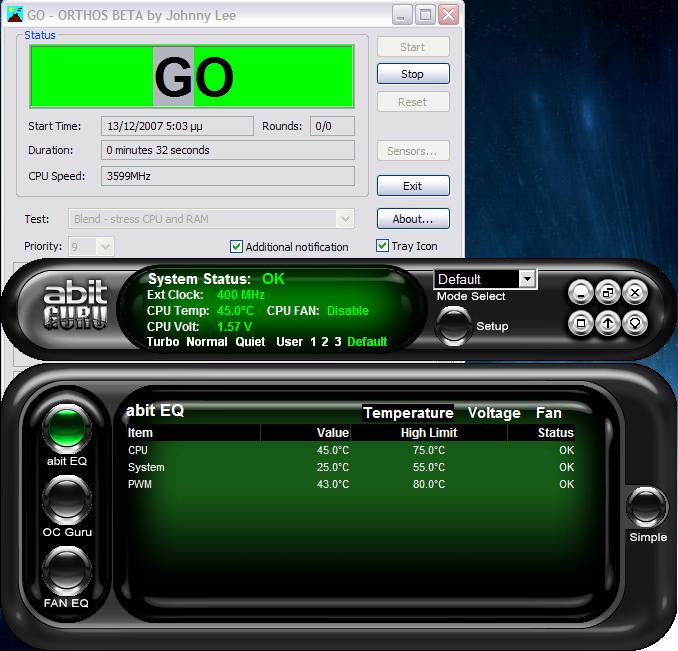Select the System row in temperature table
The height and width of the screenshot is (651, 678).
coord(351,467)
